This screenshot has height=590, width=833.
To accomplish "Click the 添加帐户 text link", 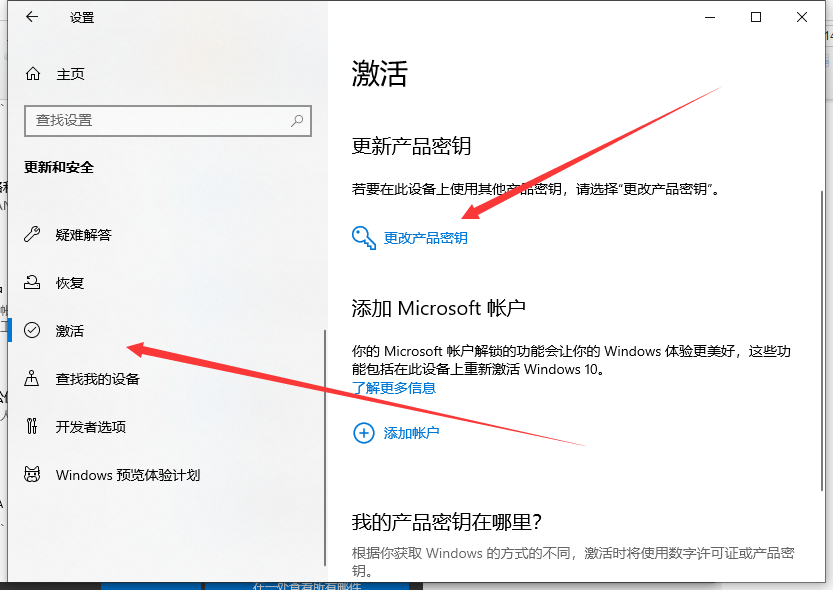I will (412, 433).
